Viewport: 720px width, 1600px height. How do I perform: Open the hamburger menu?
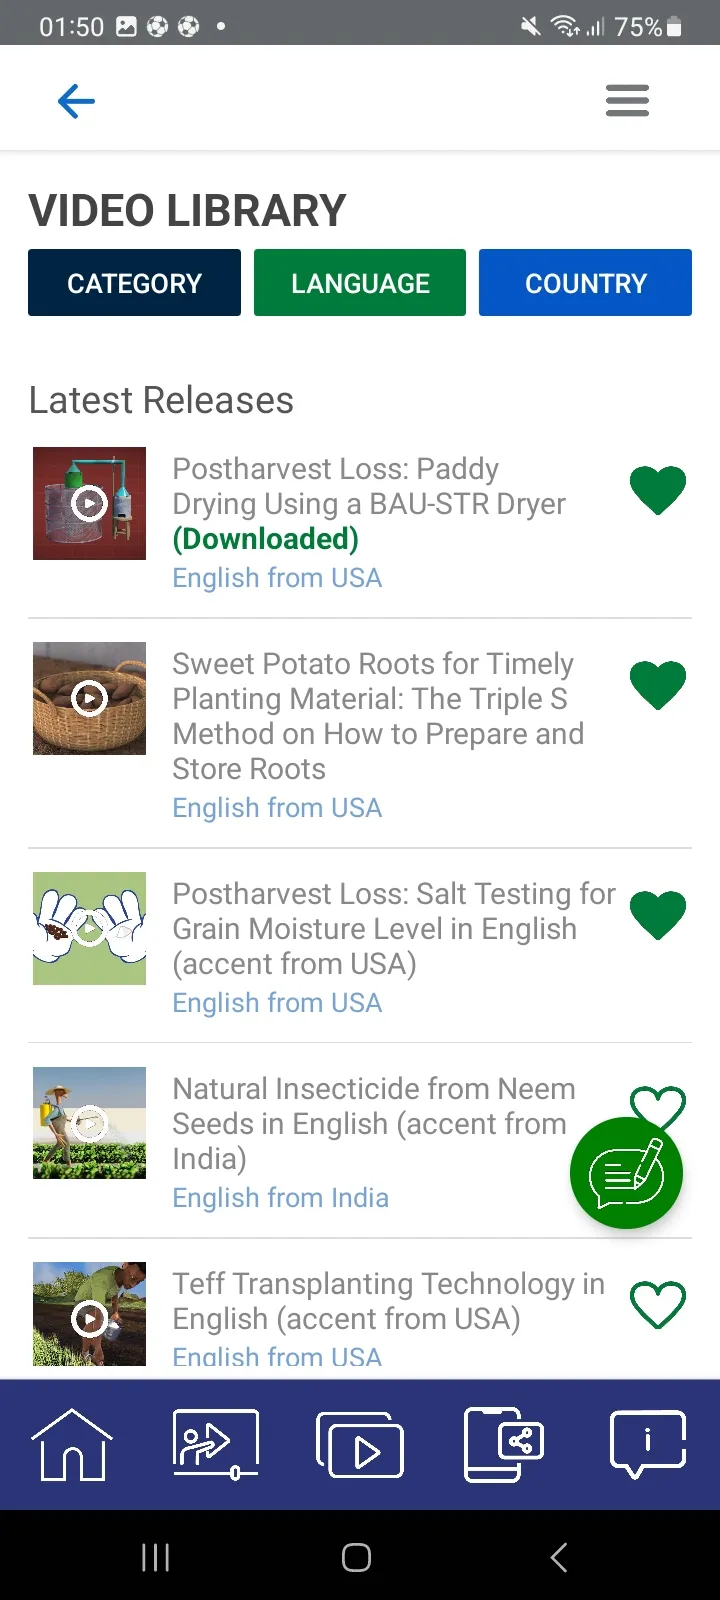(x=627, y=101)
